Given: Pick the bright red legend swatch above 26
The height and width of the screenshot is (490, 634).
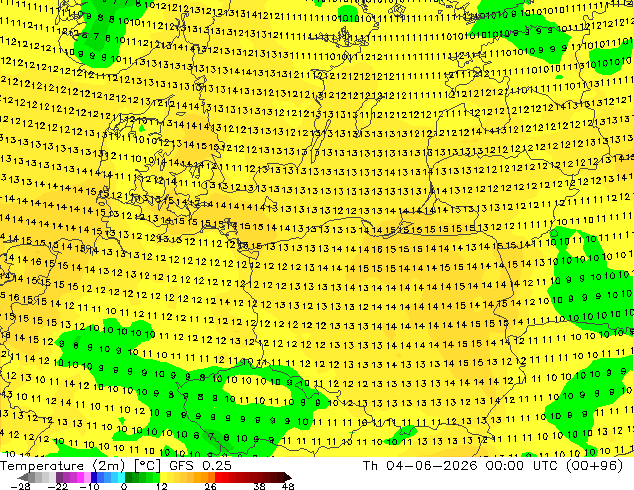Looking at the screenshot, I should [x=218, y=477].
